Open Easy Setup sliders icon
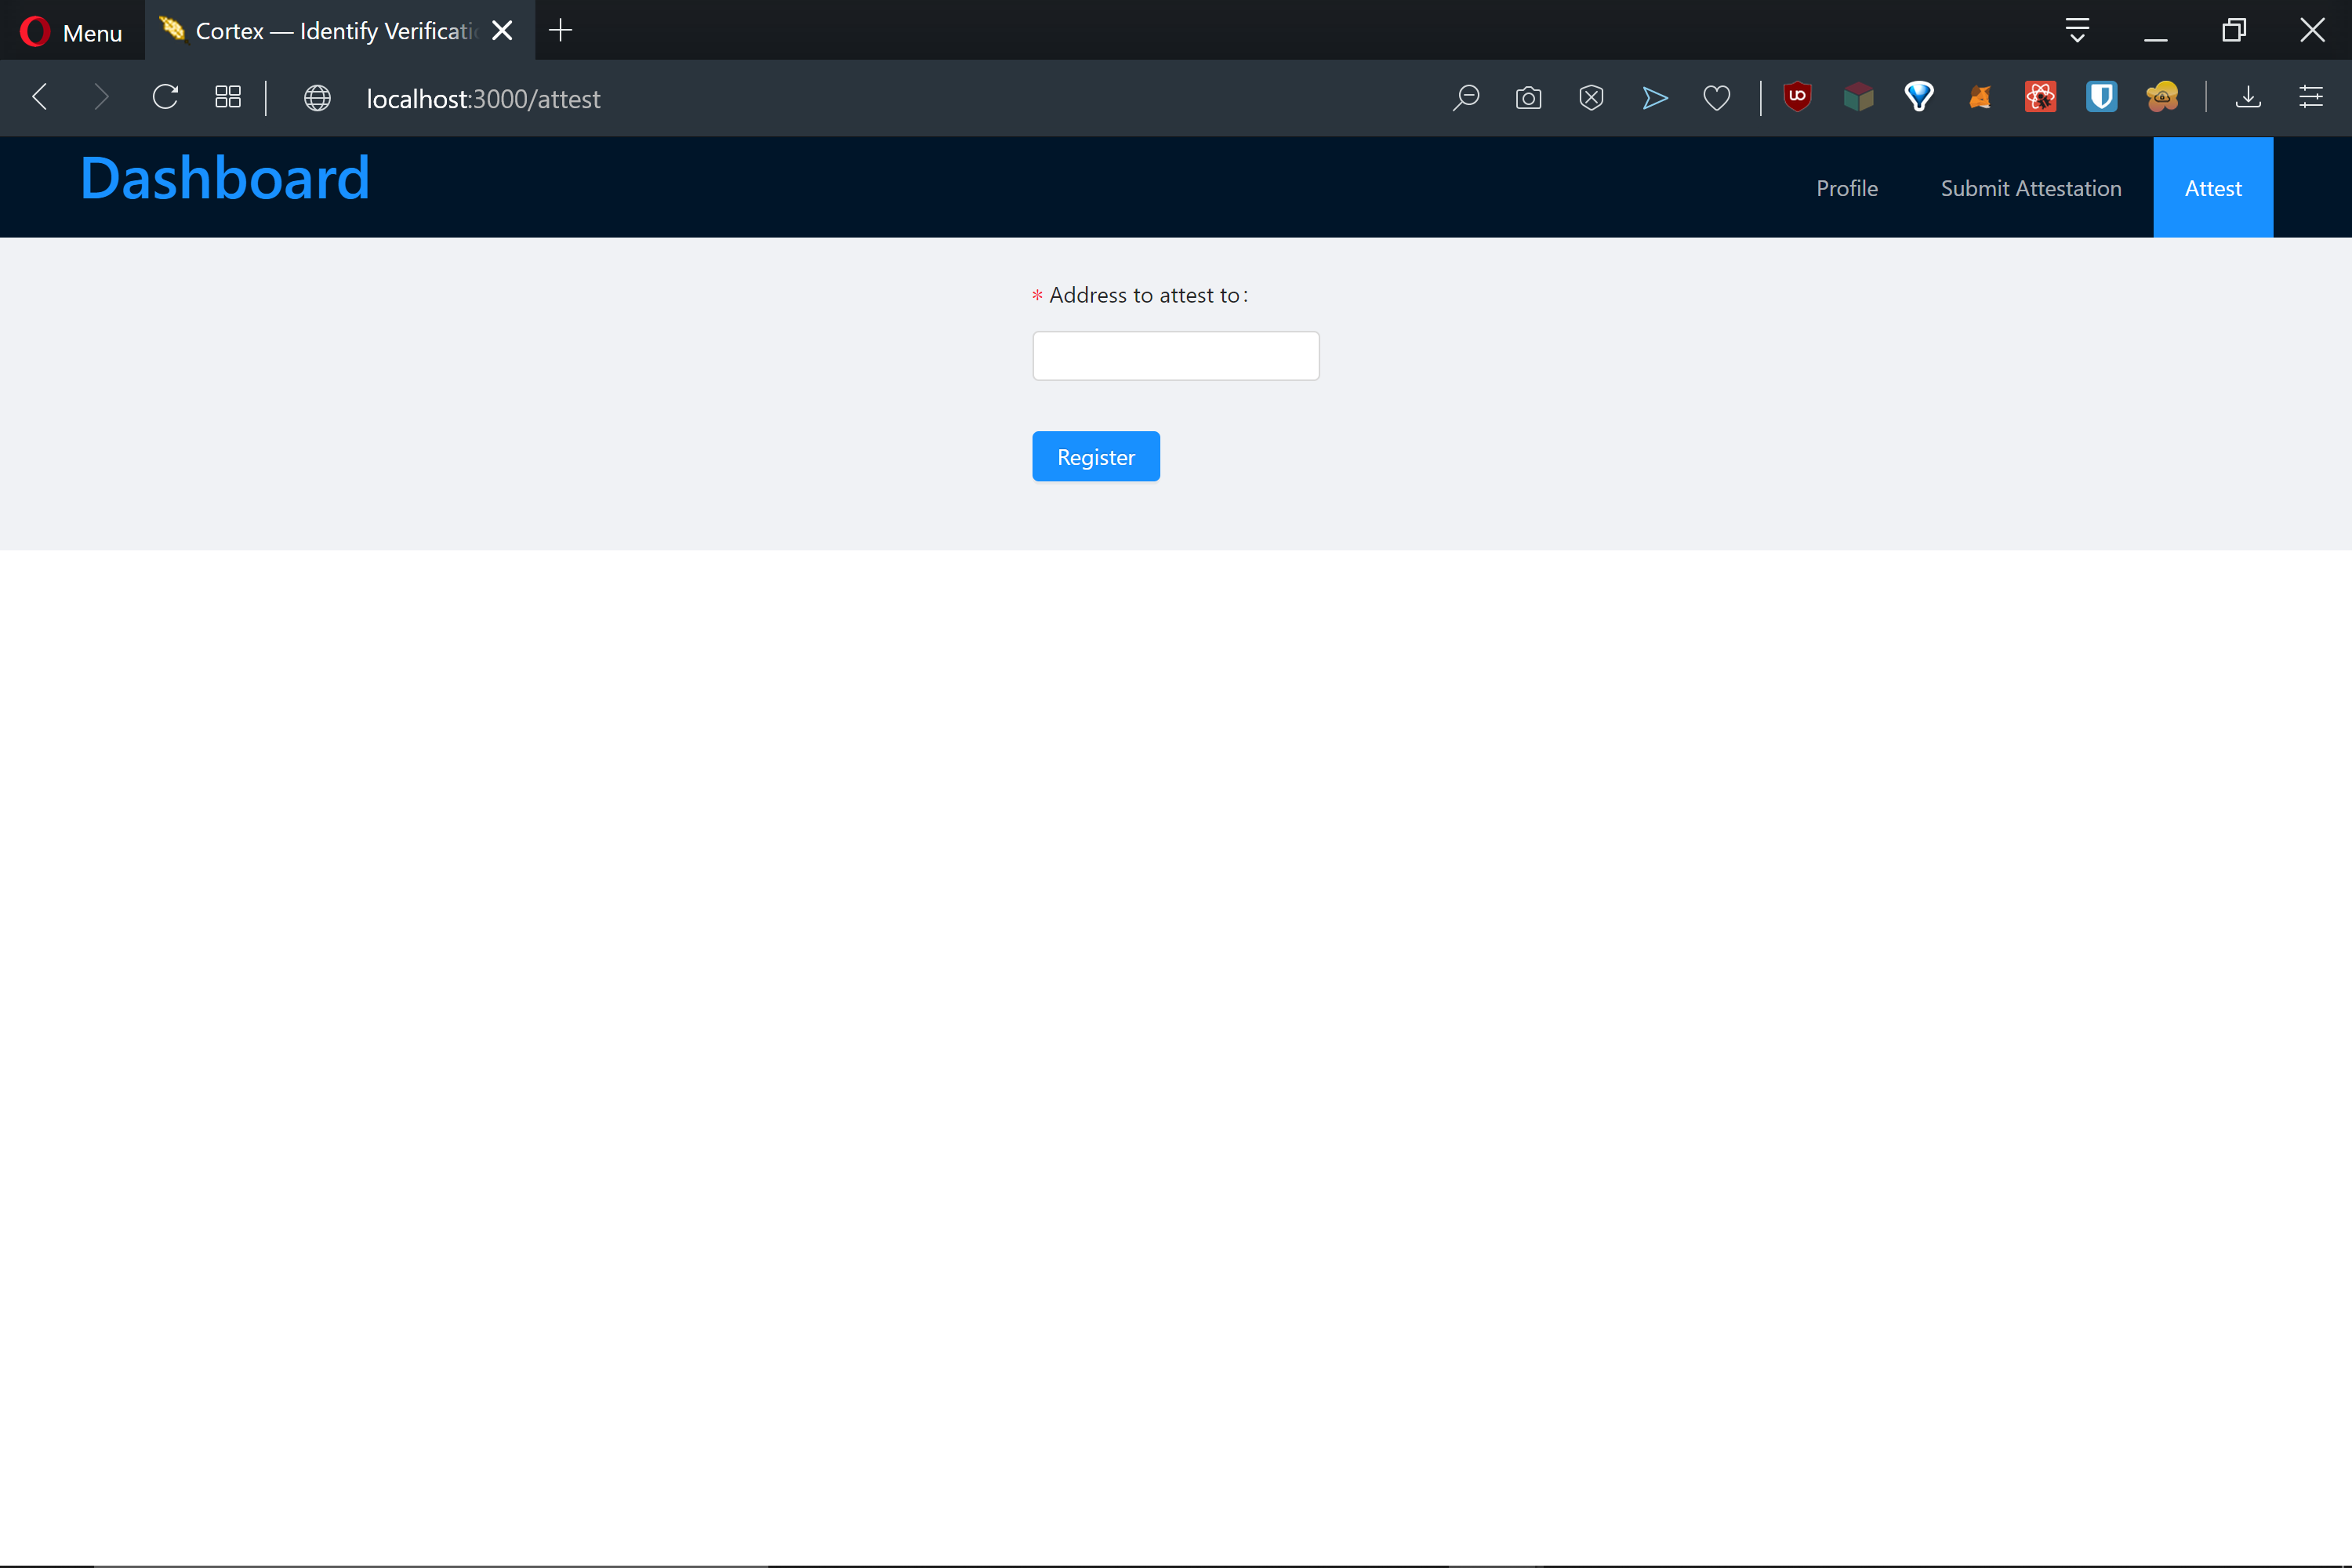This screenshot has height=1568, width=2352. click(2311, 97)
